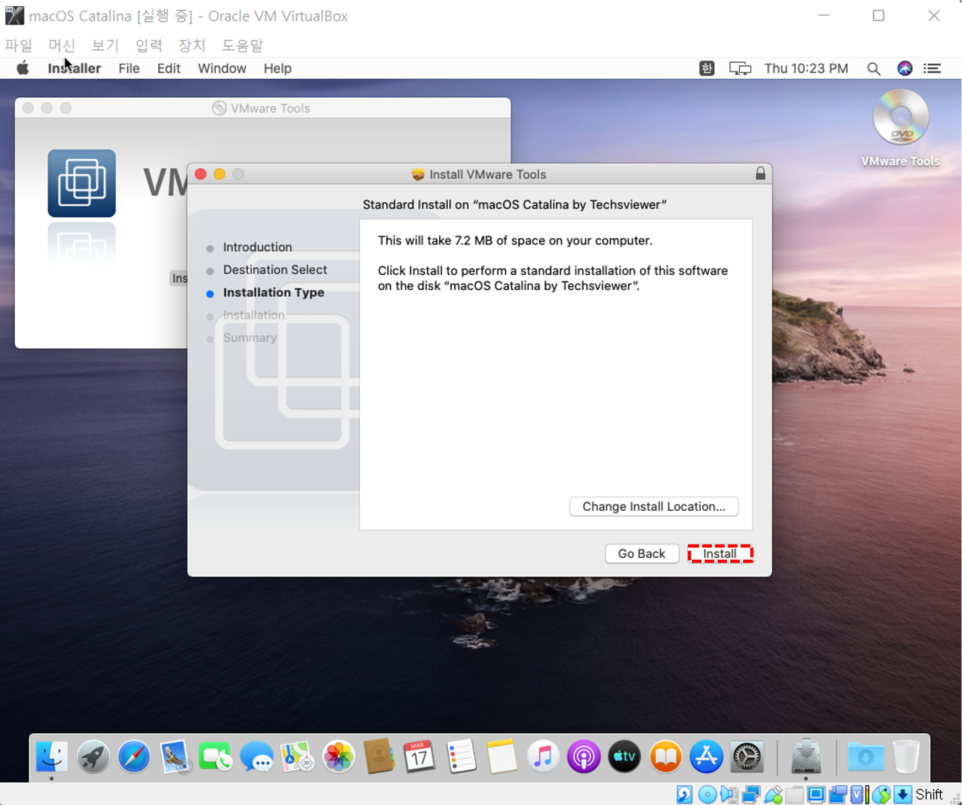Open Podcasts from the Dock
The image size is (962, 805).
[583, 756]
